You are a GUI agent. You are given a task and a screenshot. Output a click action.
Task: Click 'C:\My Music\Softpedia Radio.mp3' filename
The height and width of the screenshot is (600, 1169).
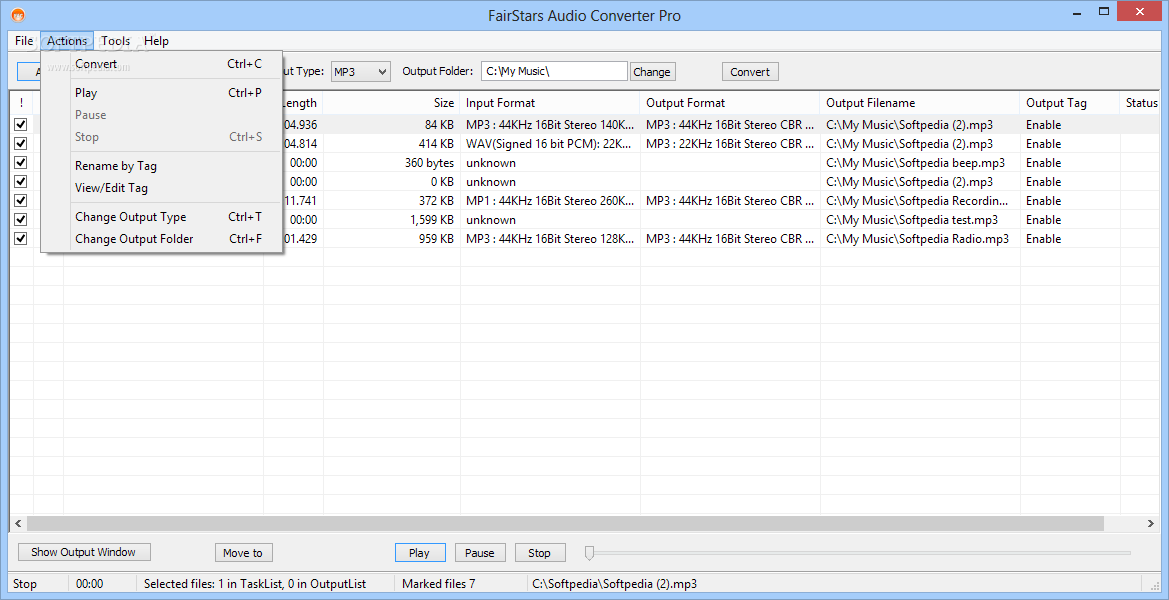pos(920,239)
